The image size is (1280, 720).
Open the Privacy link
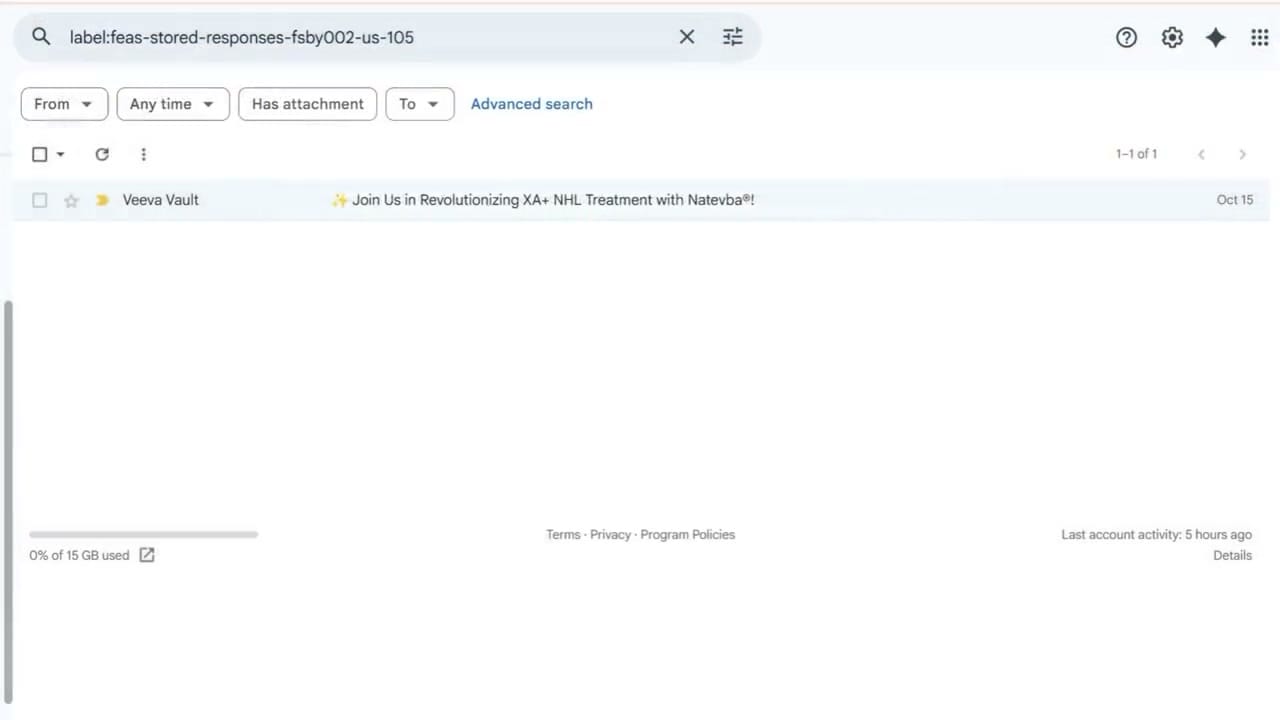coord(610,535)
